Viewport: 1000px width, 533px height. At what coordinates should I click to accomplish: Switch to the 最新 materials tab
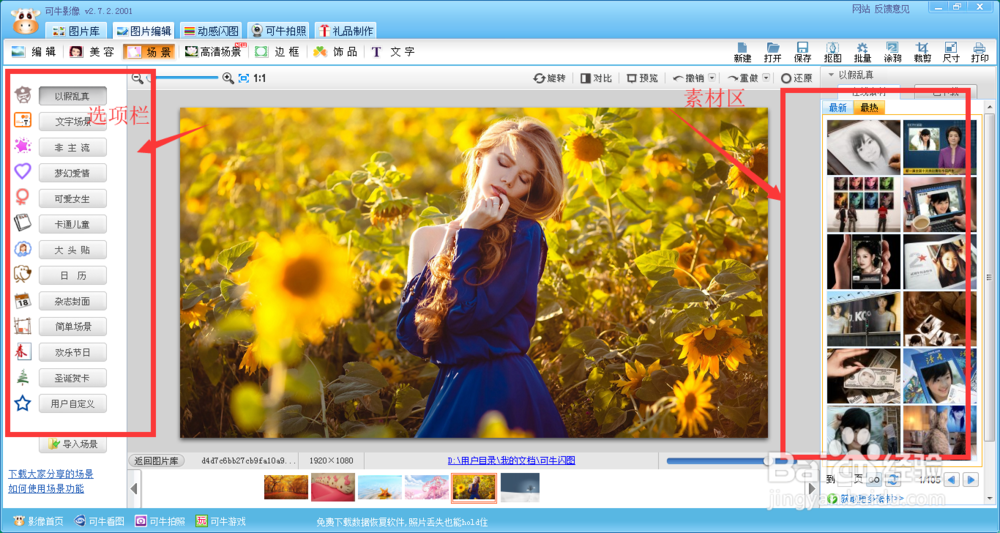click(838, 108)
